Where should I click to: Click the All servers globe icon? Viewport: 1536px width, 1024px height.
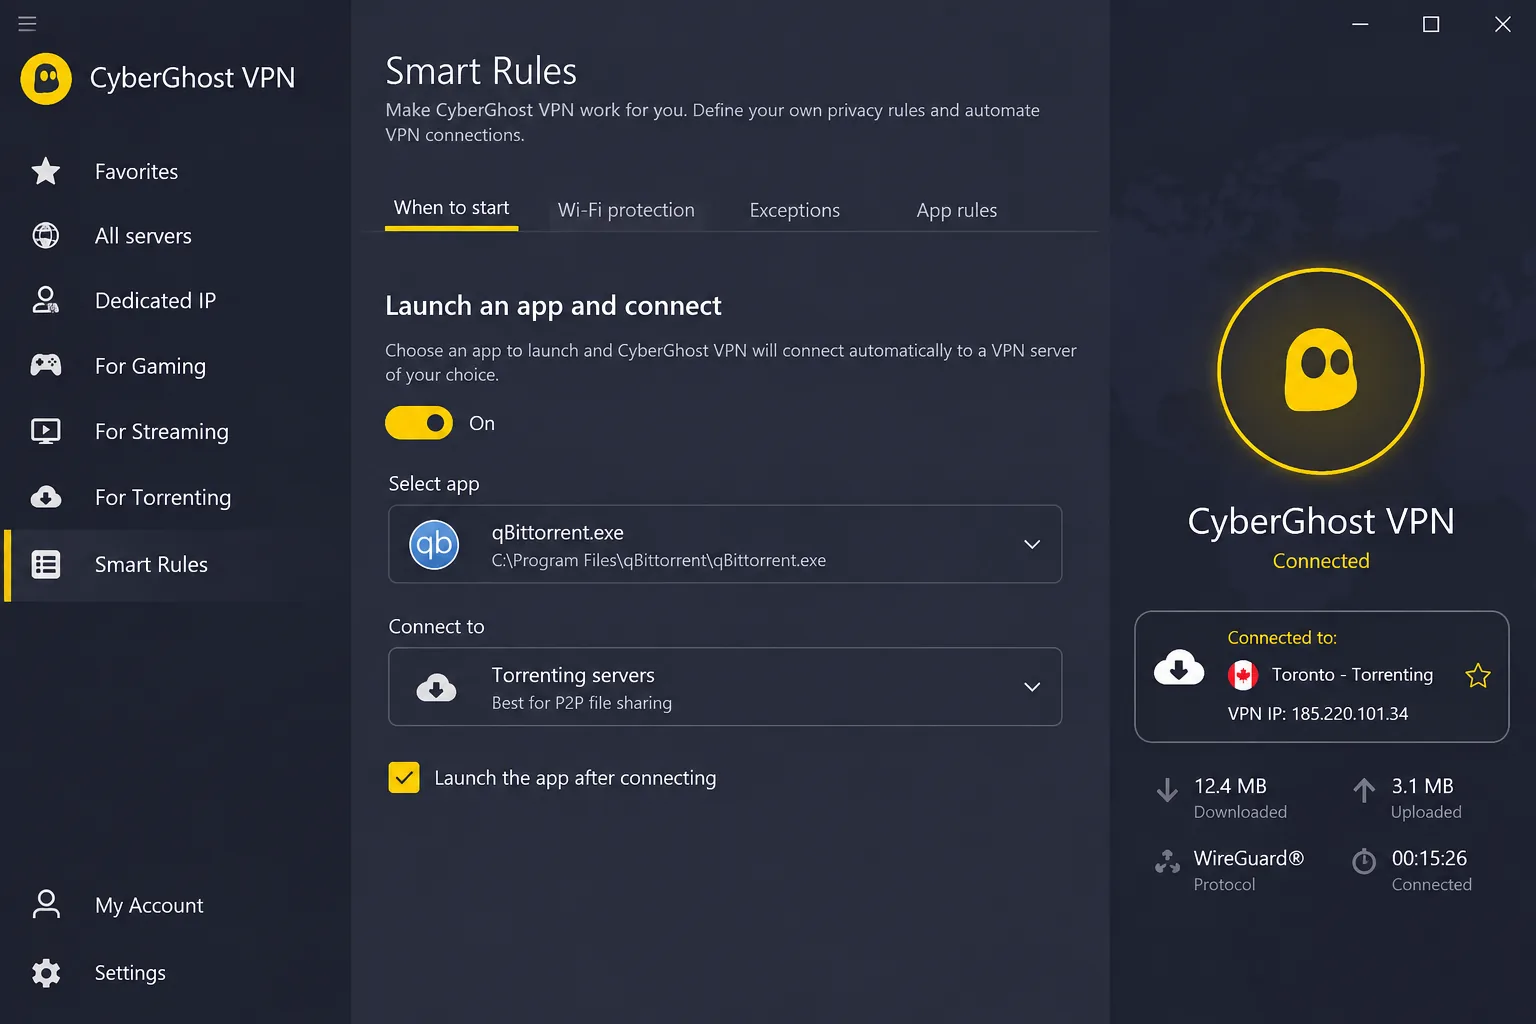[x=46, y=235]
